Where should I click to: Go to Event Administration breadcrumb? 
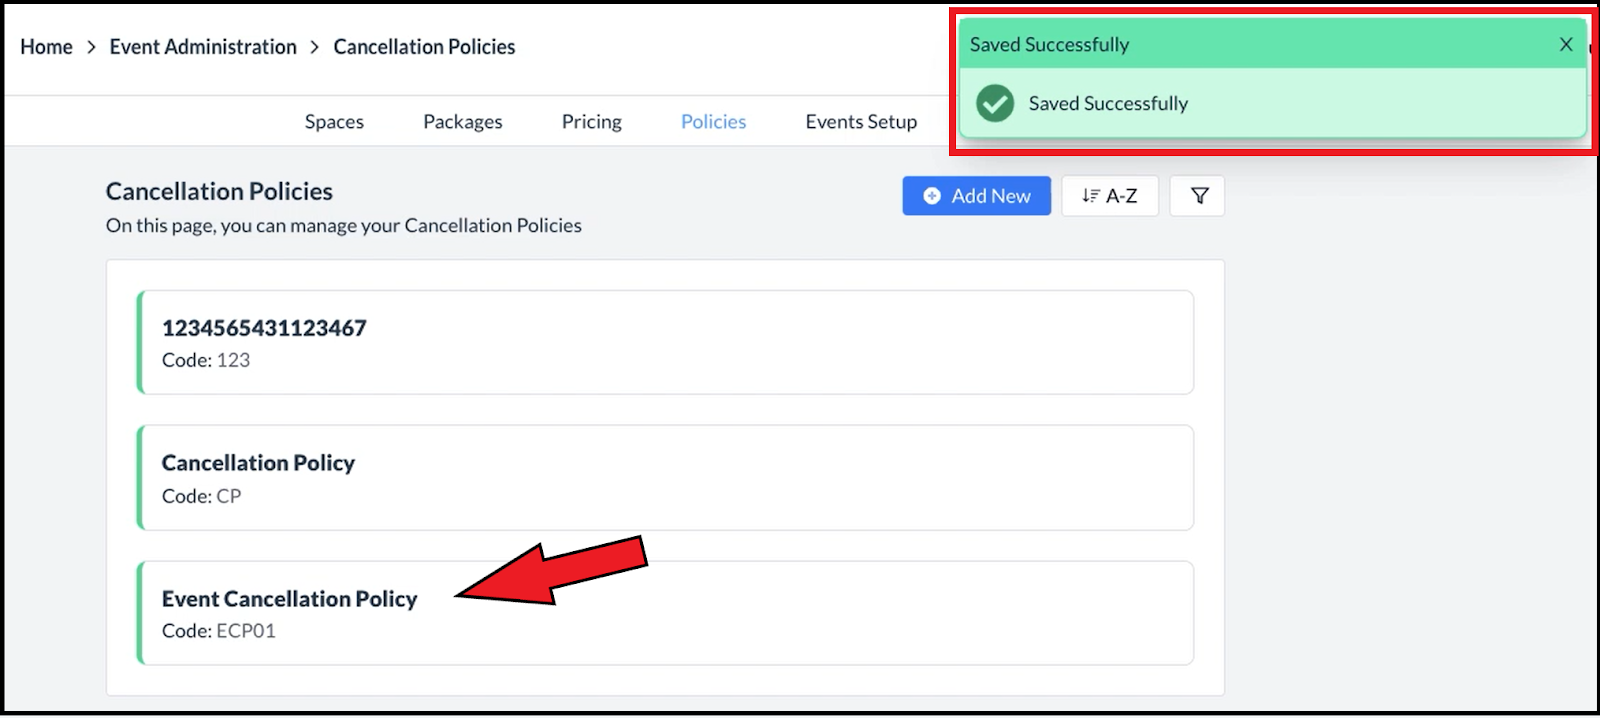click(x=203, y=47)
